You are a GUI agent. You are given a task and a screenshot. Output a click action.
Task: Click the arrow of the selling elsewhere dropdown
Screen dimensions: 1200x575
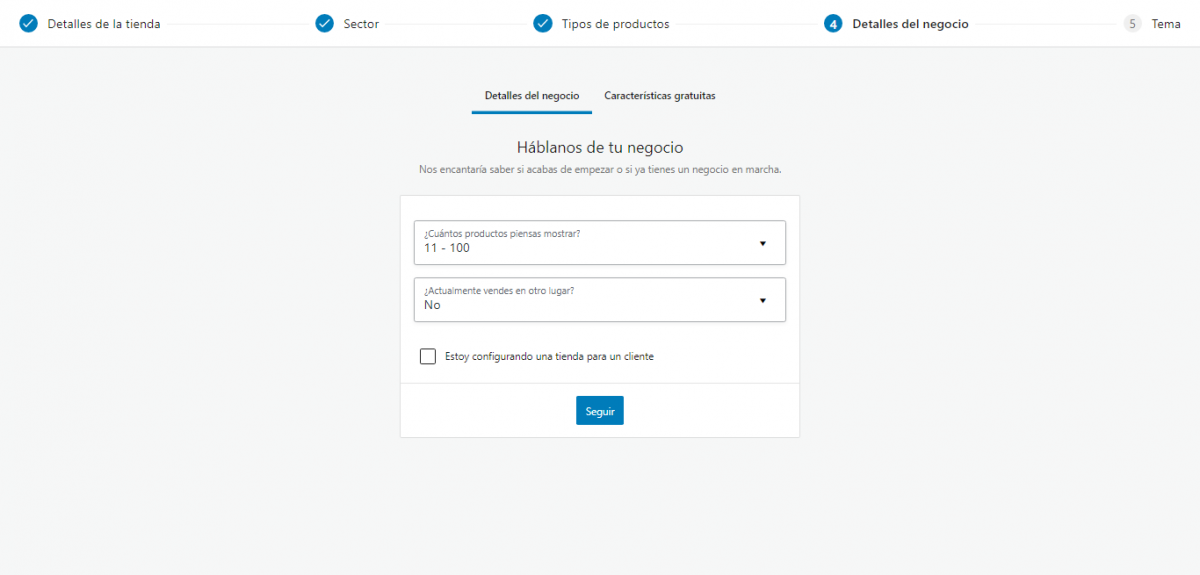click(x=762, y=300)
